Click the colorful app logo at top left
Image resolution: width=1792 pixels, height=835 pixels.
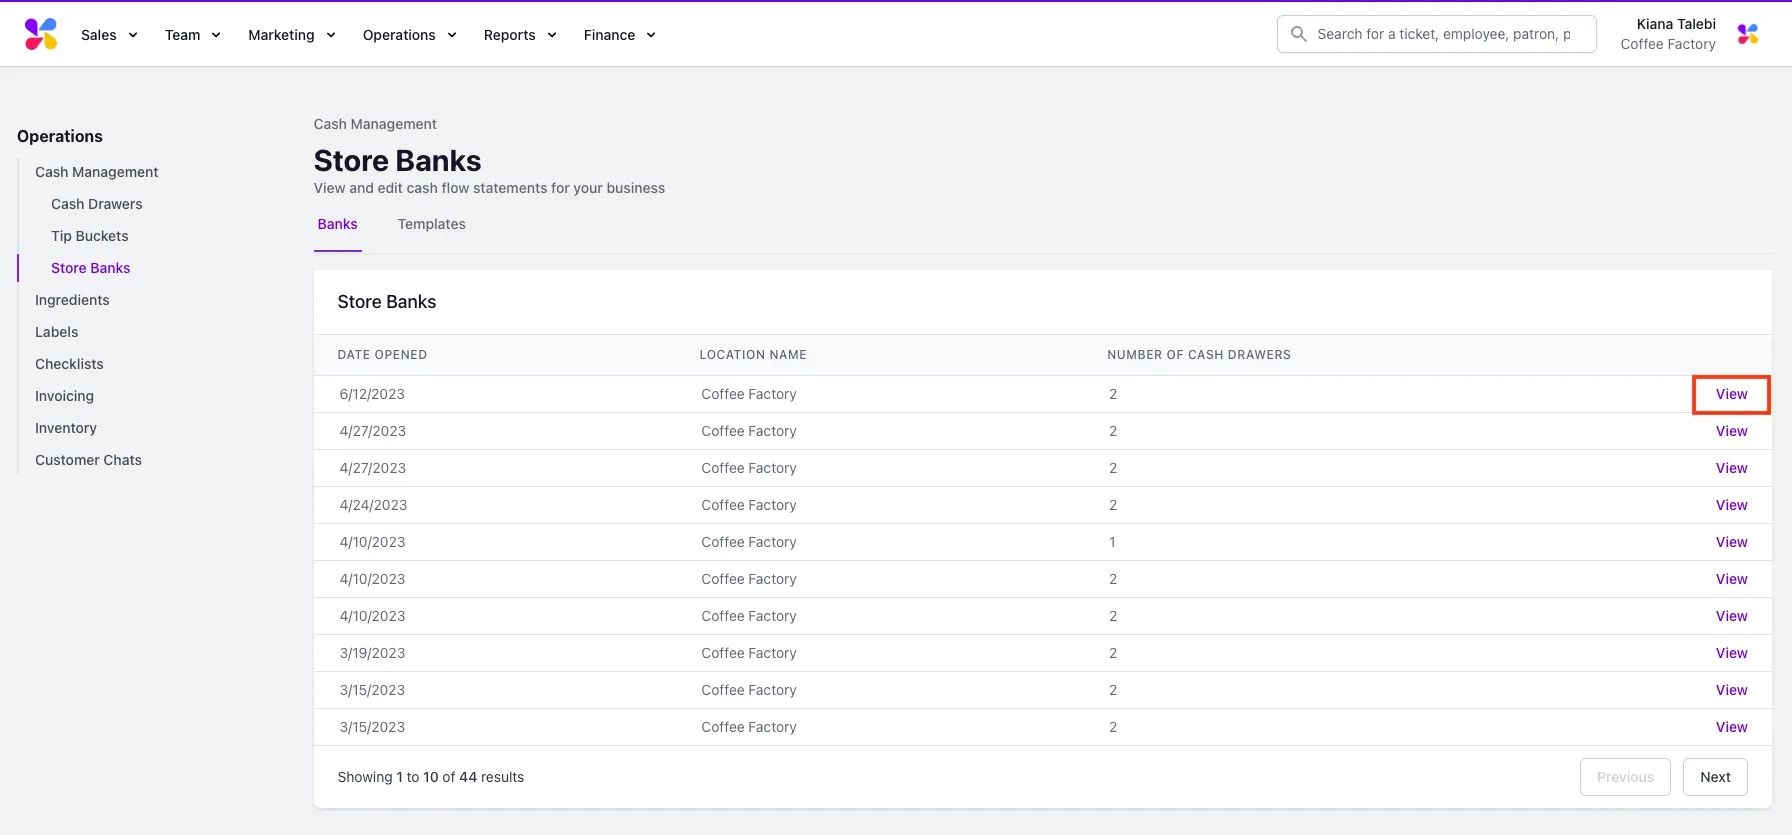pyautogui.click(x=41, y=34)
